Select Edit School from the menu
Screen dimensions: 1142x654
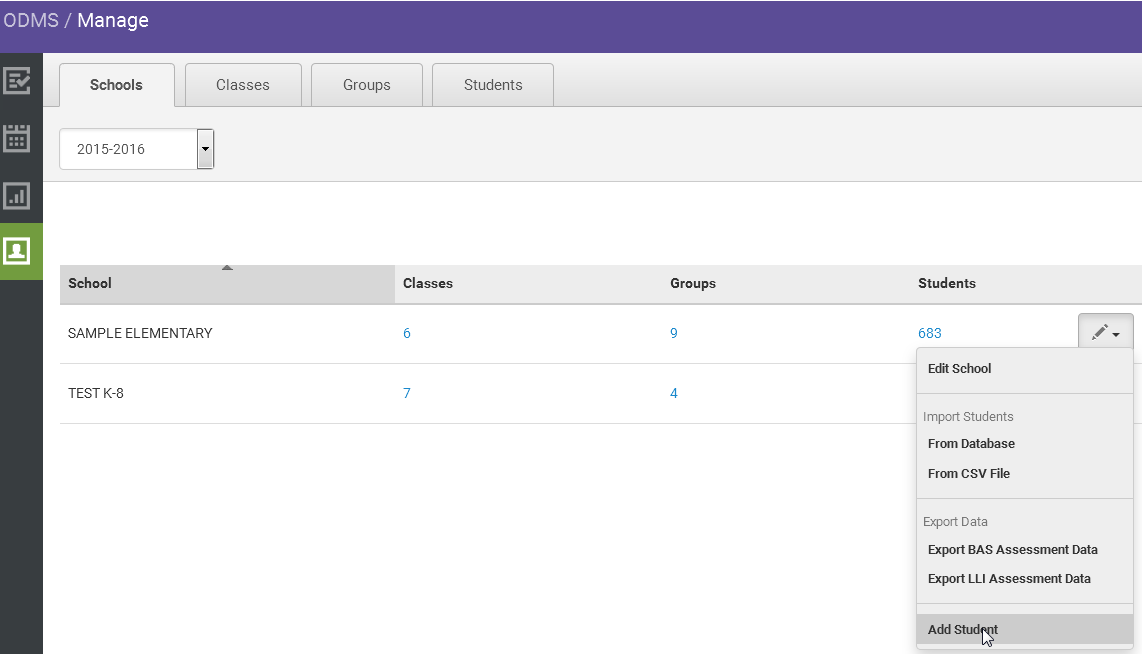pos(960,368)
